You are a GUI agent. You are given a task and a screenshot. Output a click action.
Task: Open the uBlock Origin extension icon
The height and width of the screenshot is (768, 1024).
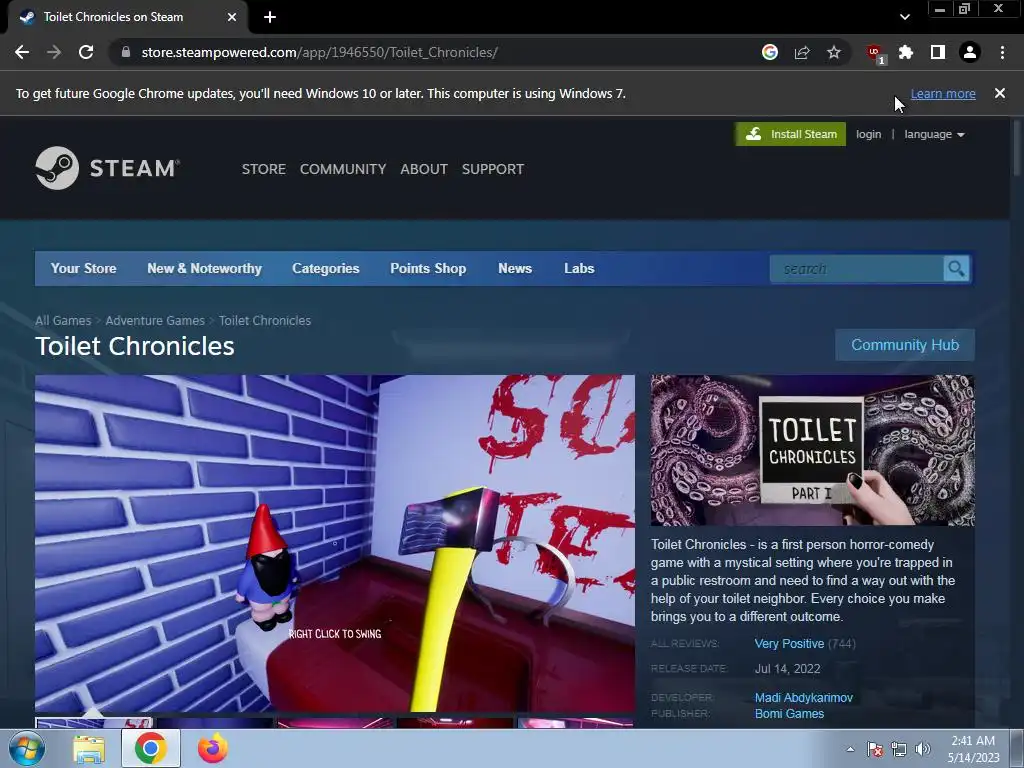(x=875, y=53)
